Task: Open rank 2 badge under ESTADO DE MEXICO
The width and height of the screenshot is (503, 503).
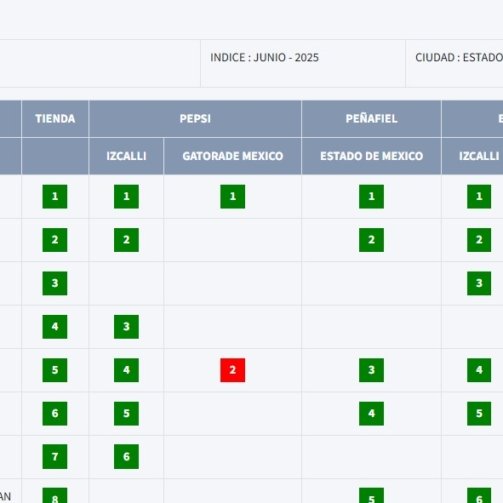Action: tap(371, 240)
